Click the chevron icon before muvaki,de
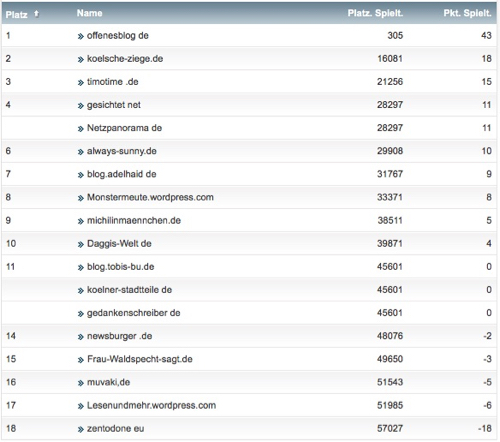The image size is (500, 442). tap(80, 383)
